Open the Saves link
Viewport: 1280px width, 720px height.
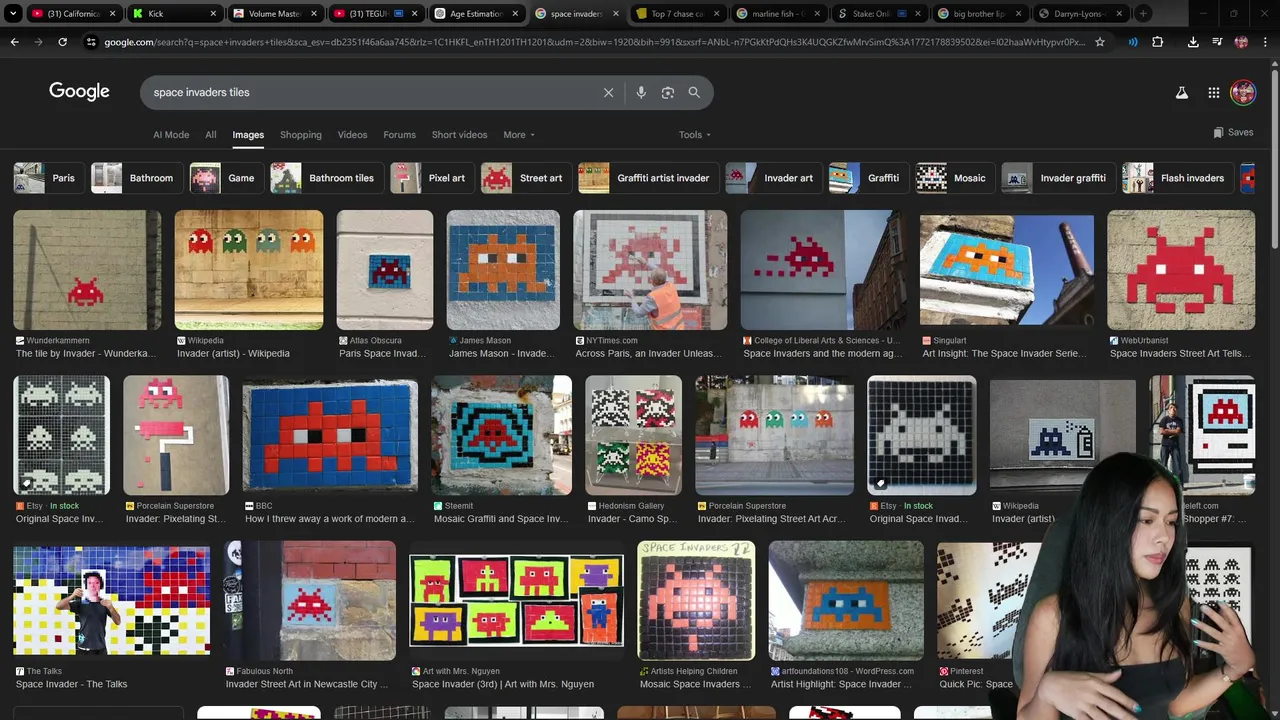(x=1233, y=132)
